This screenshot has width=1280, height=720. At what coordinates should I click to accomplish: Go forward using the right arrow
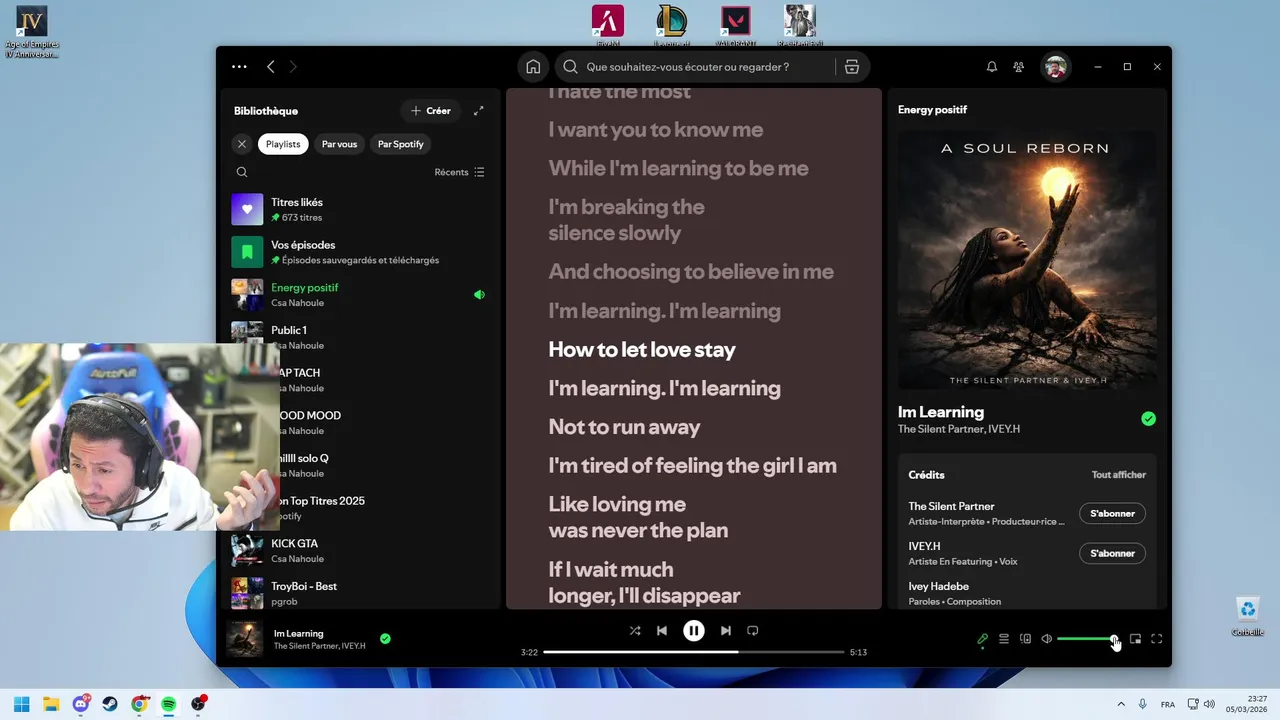pyautogui.click(x=293, y=67)
